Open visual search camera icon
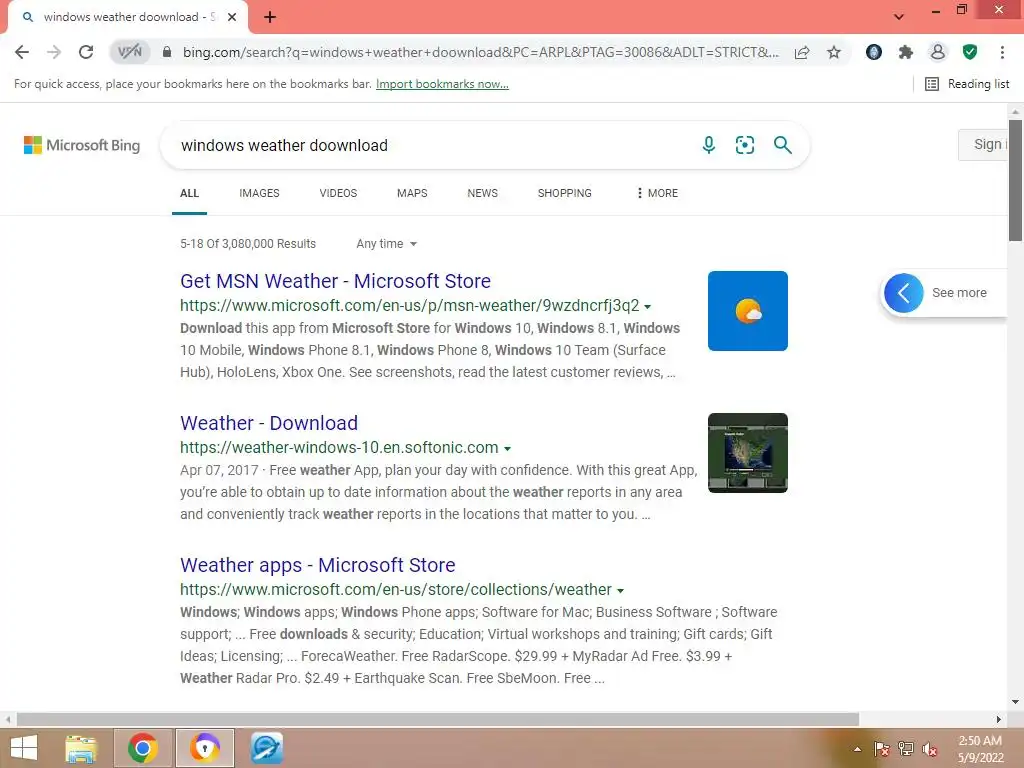This screenshot has height=768, width=1024. [744, 145]
